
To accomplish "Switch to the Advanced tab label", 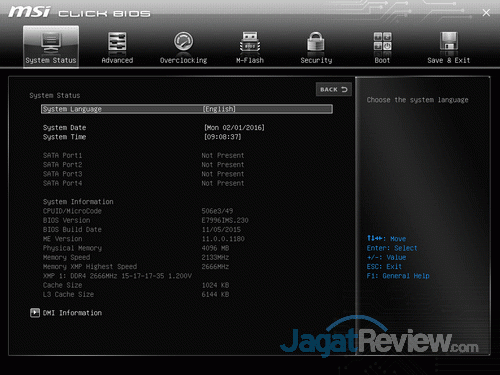I will [x=117, y=60].
